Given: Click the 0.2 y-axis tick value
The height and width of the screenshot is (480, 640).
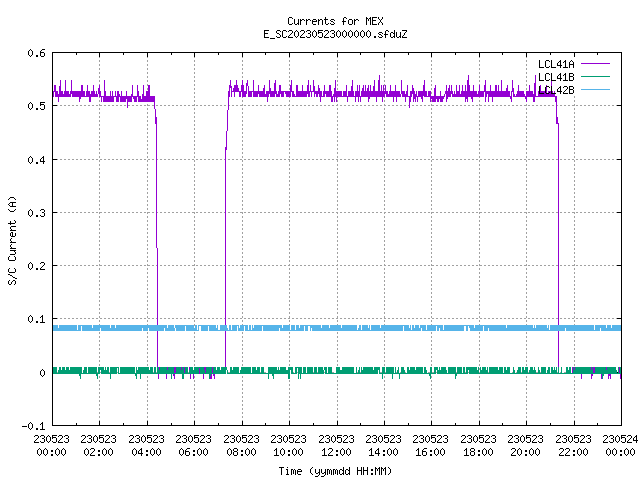Looking at the screenshot, I should point(37,266).
